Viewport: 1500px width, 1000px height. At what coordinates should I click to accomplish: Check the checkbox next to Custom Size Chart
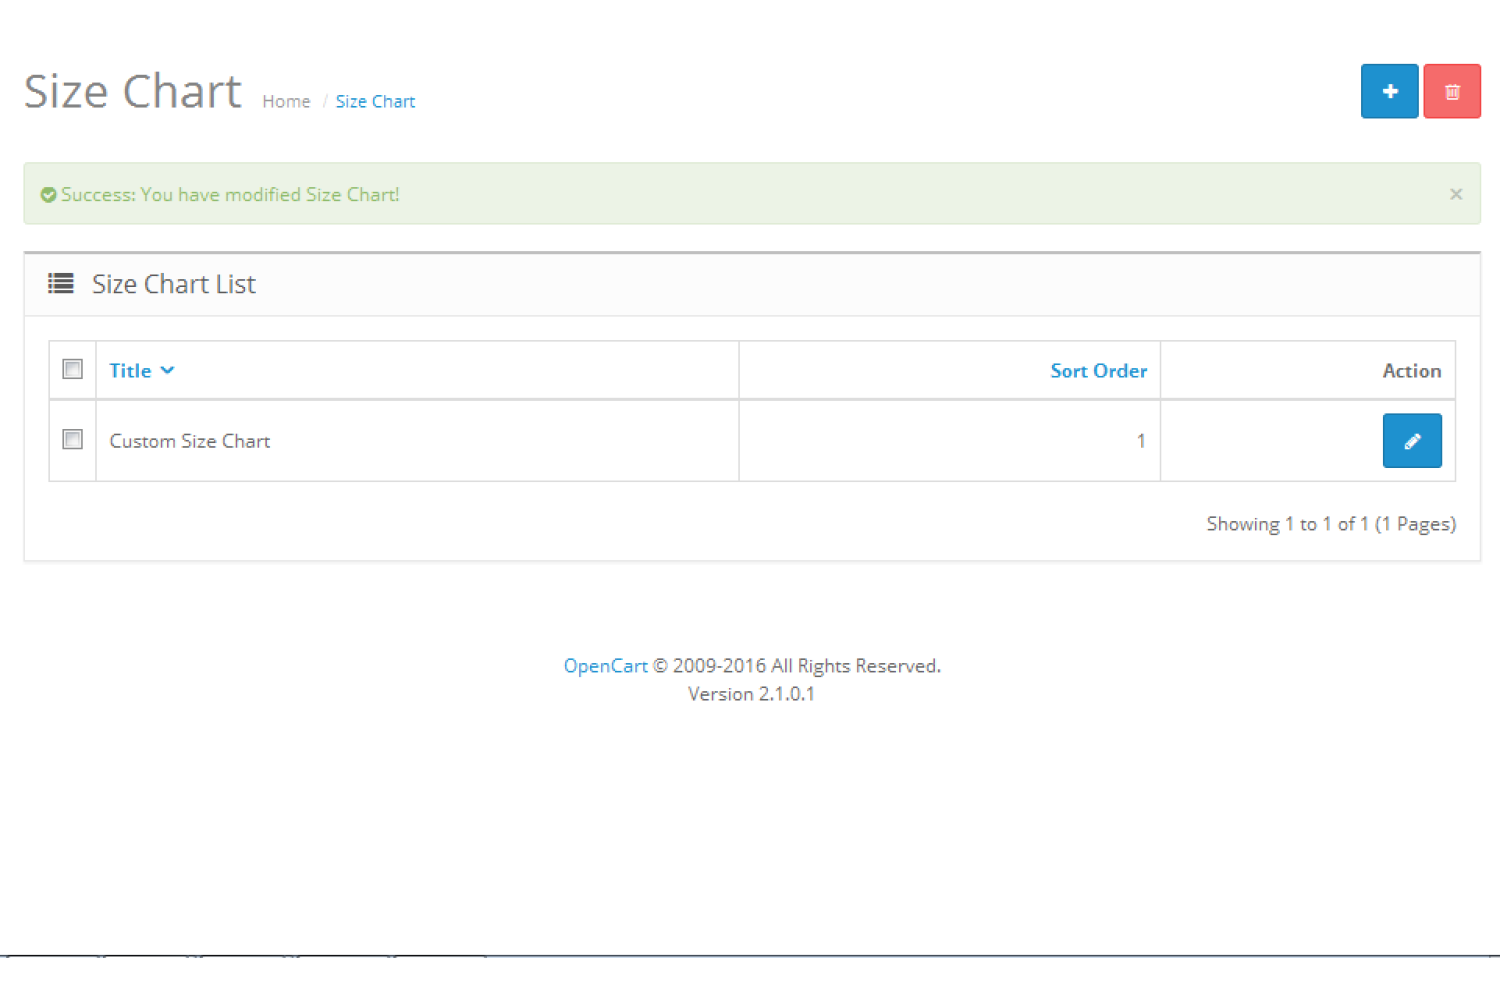[72, 439]
